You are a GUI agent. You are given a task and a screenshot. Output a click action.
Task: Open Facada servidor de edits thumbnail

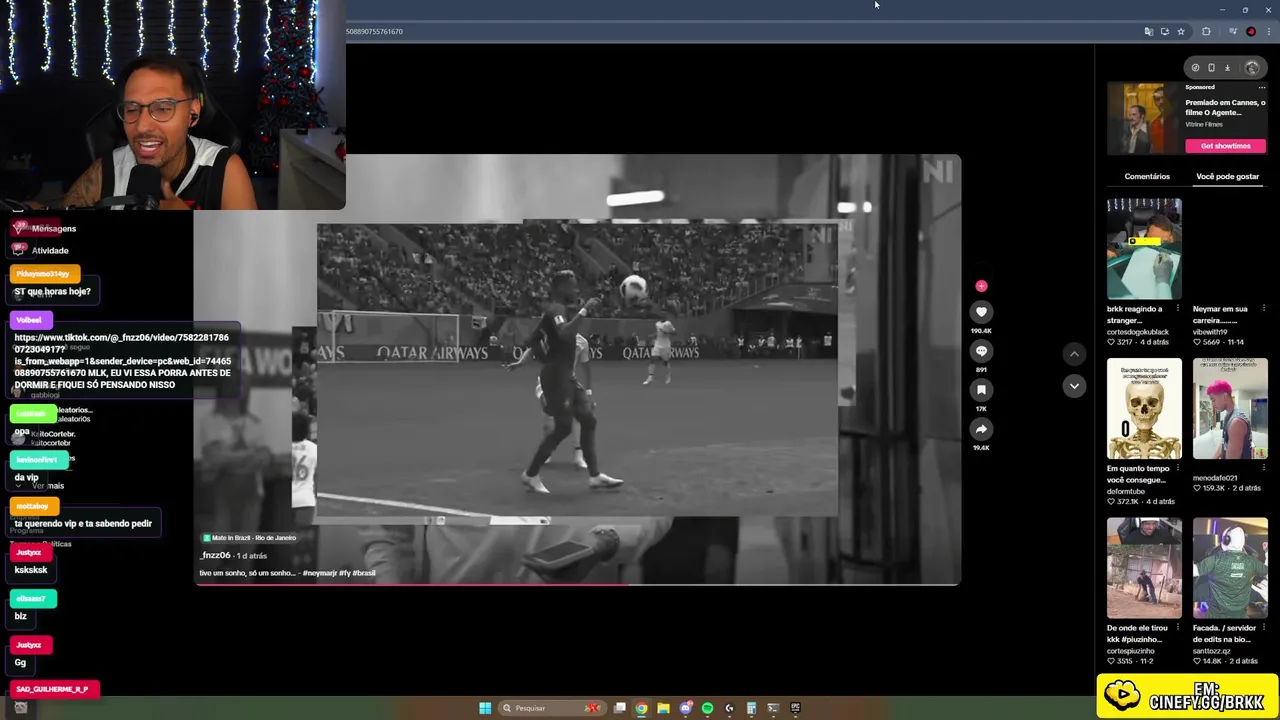point(1230,569)
